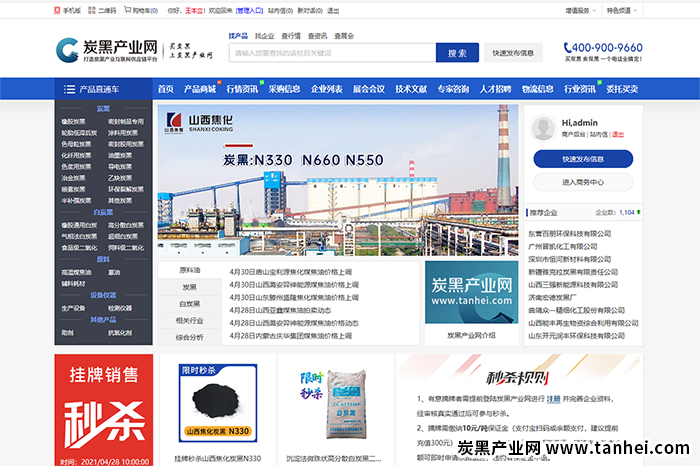Click the red 退出 link under Hi,admin
The height and width of the screenshot is (466, 700).
[x=617, y=134]
